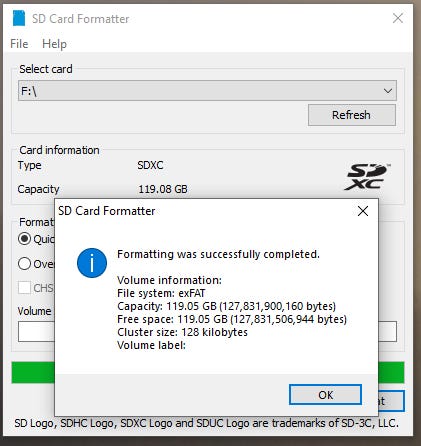The width and height of the screenshot is (421, 446).
Task: Click the SD Card Formatter app icon
Action: point(19,18)
